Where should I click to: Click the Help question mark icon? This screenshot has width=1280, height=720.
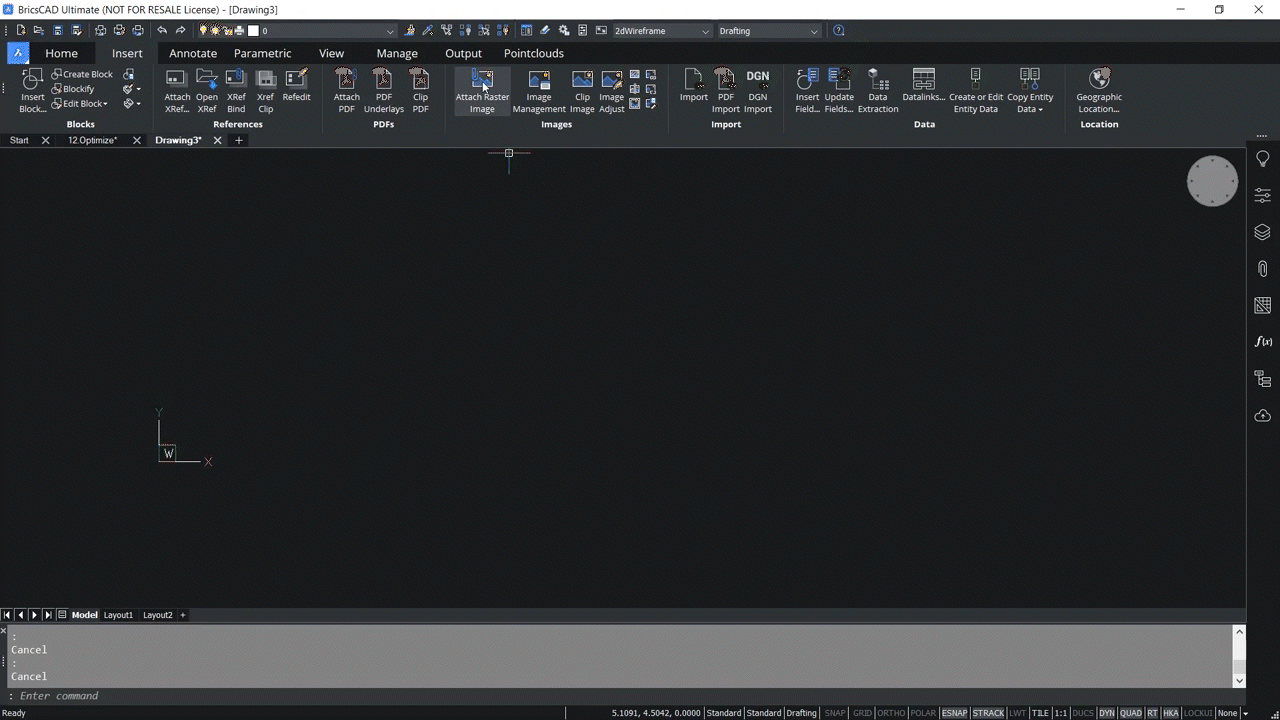point(839,31)
